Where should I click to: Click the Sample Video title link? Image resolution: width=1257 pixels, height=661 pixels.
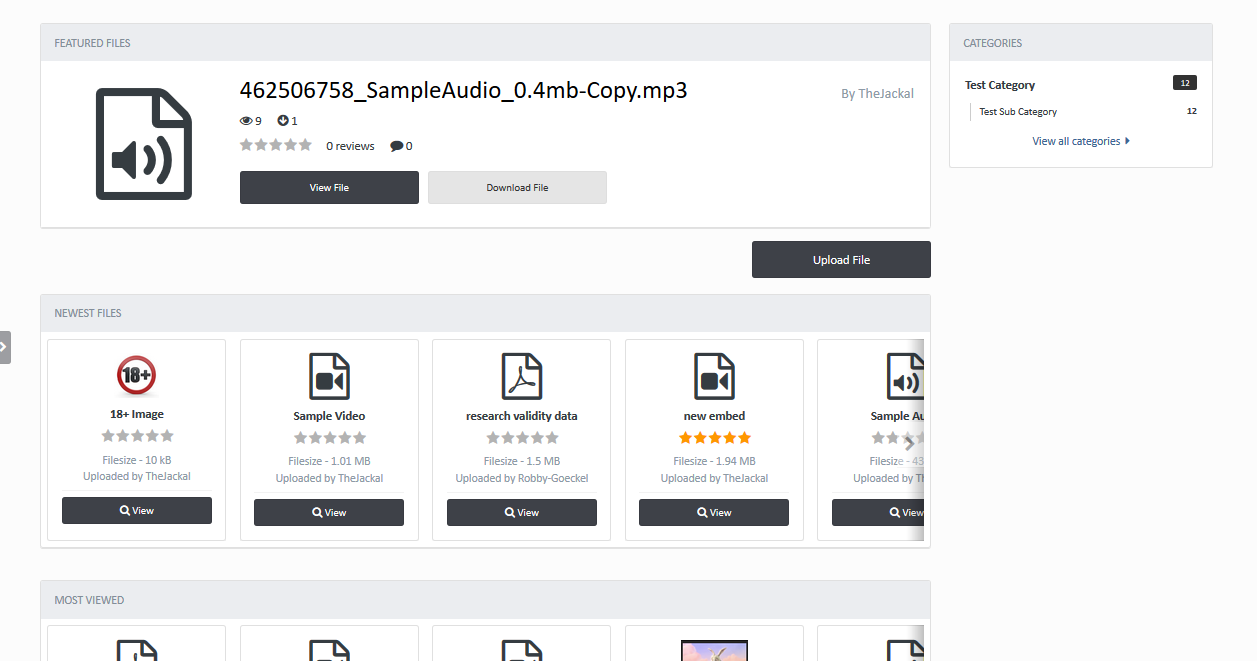(329, 416)
